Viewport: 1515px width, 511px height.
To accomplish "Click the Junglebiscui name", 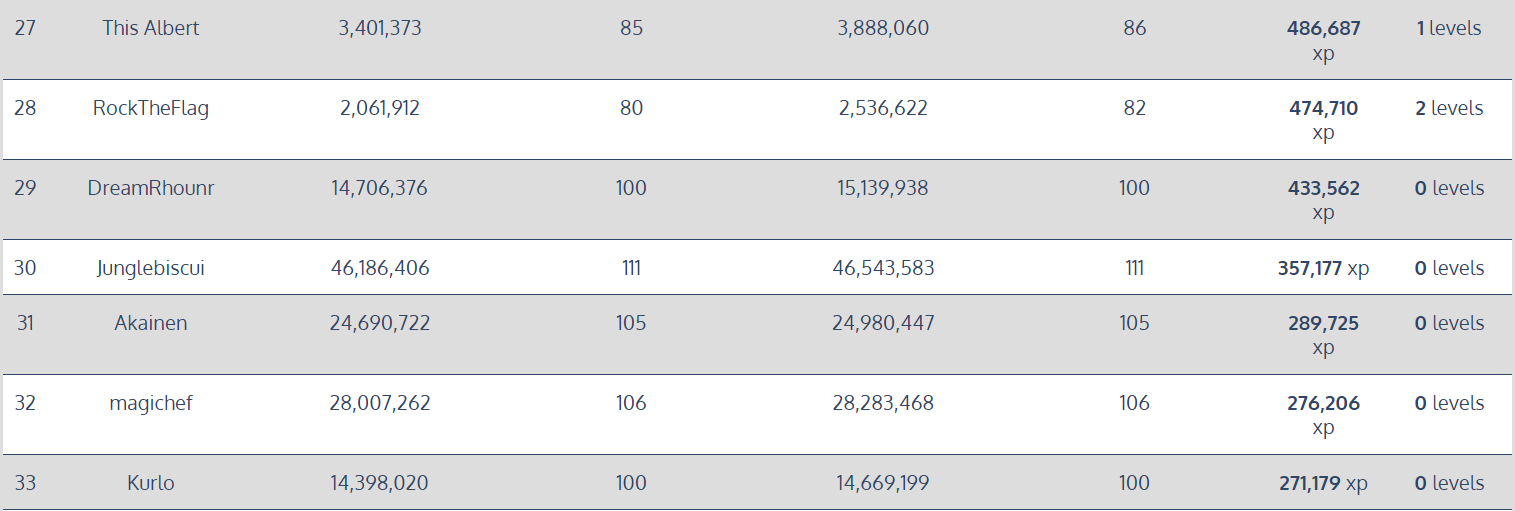I will (x=151, y=268).
